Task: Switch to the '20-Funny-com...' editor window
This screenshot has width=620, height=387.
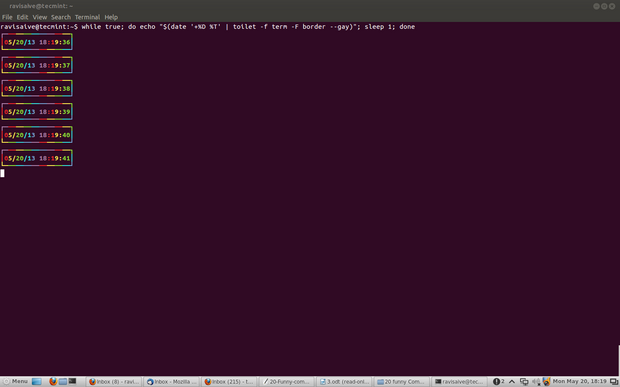Action: (287, 382)
